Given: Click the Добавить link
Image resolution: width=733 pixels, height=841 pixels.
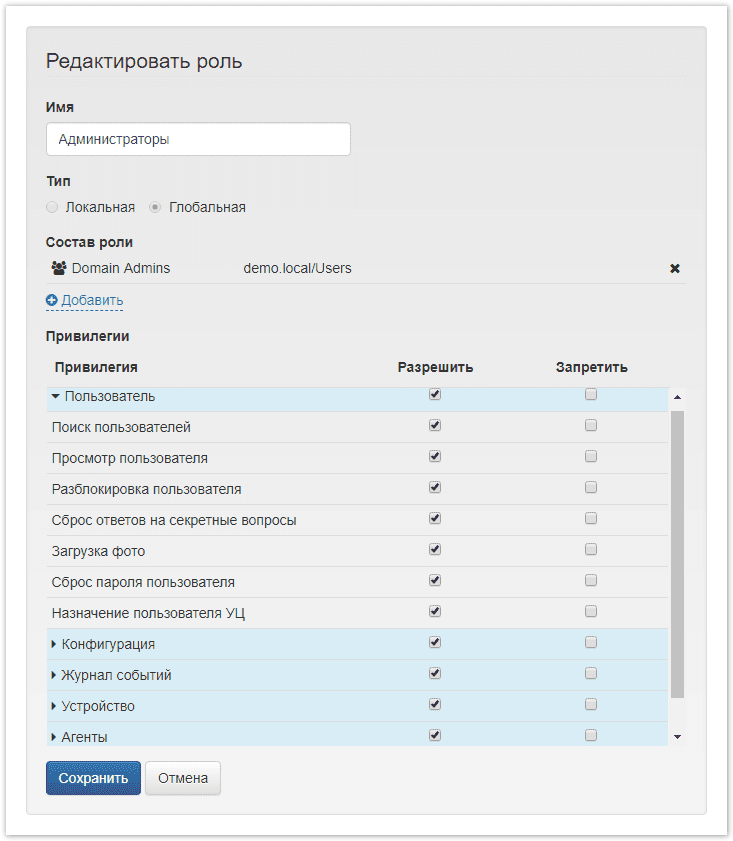Looking at the screenshot, I should point(92,300).
